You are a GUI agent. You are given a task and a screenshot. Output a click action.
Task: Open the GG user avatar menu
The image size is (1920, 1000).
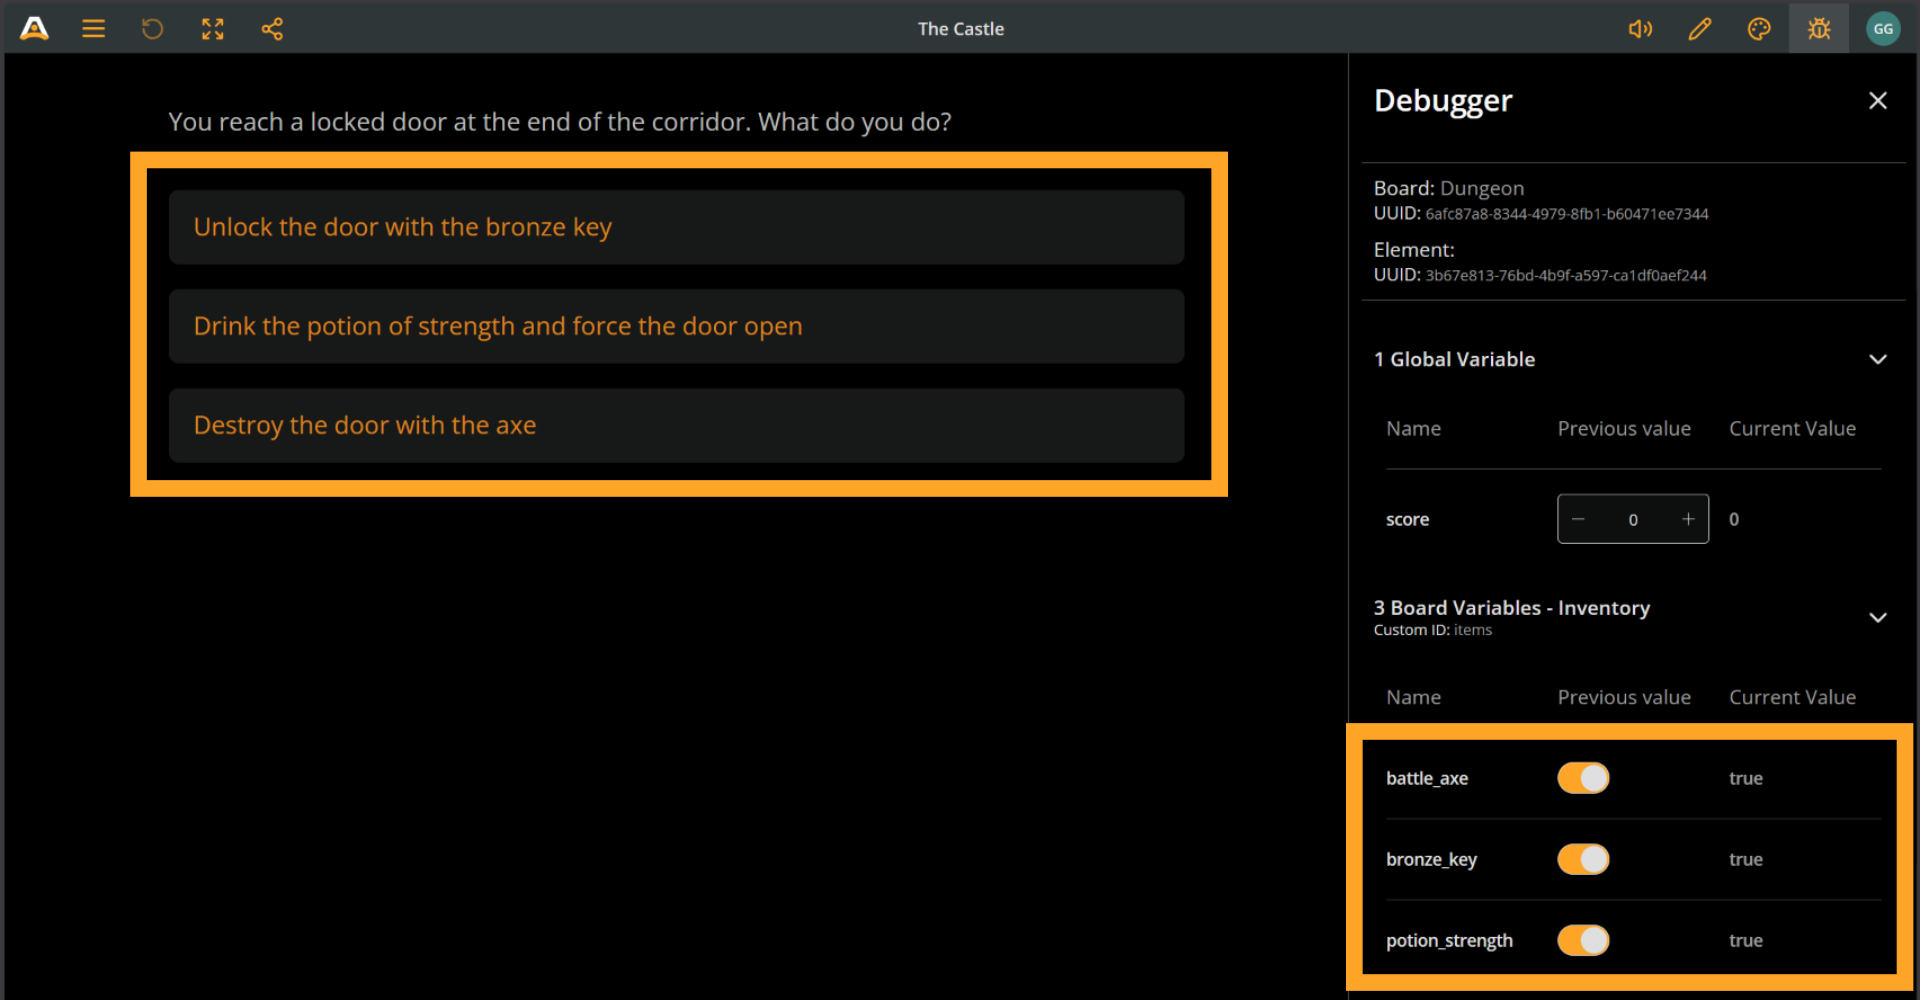click(1883, 29)
